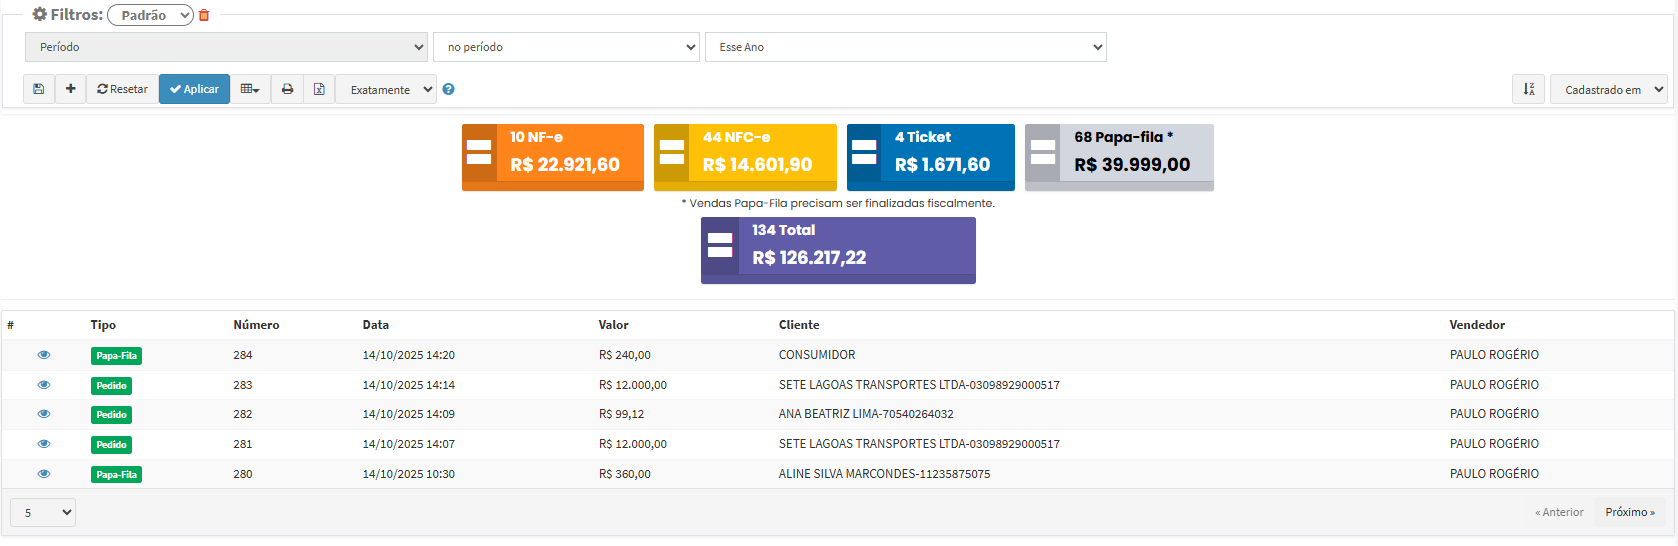Go to next page with Próximo
Screen dimensions: 1678x546
(x=1629, y=512)
